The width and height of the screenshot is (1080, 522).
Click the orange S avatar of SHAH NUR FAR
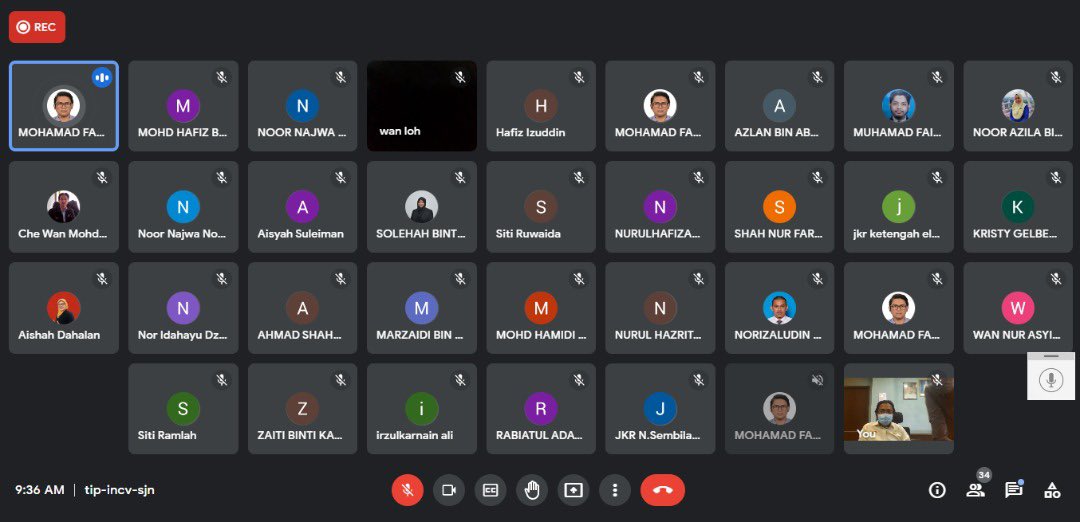[x=779, y=207]
